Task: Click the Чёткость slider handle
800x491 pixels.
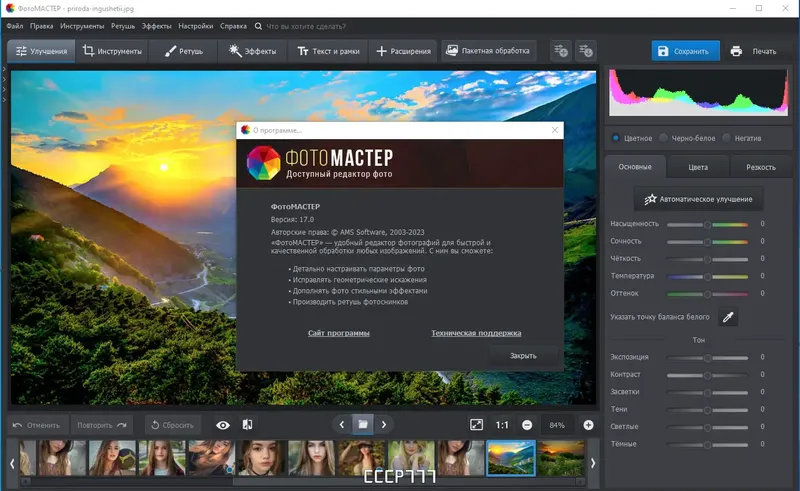Action: [x=707, y=259]
